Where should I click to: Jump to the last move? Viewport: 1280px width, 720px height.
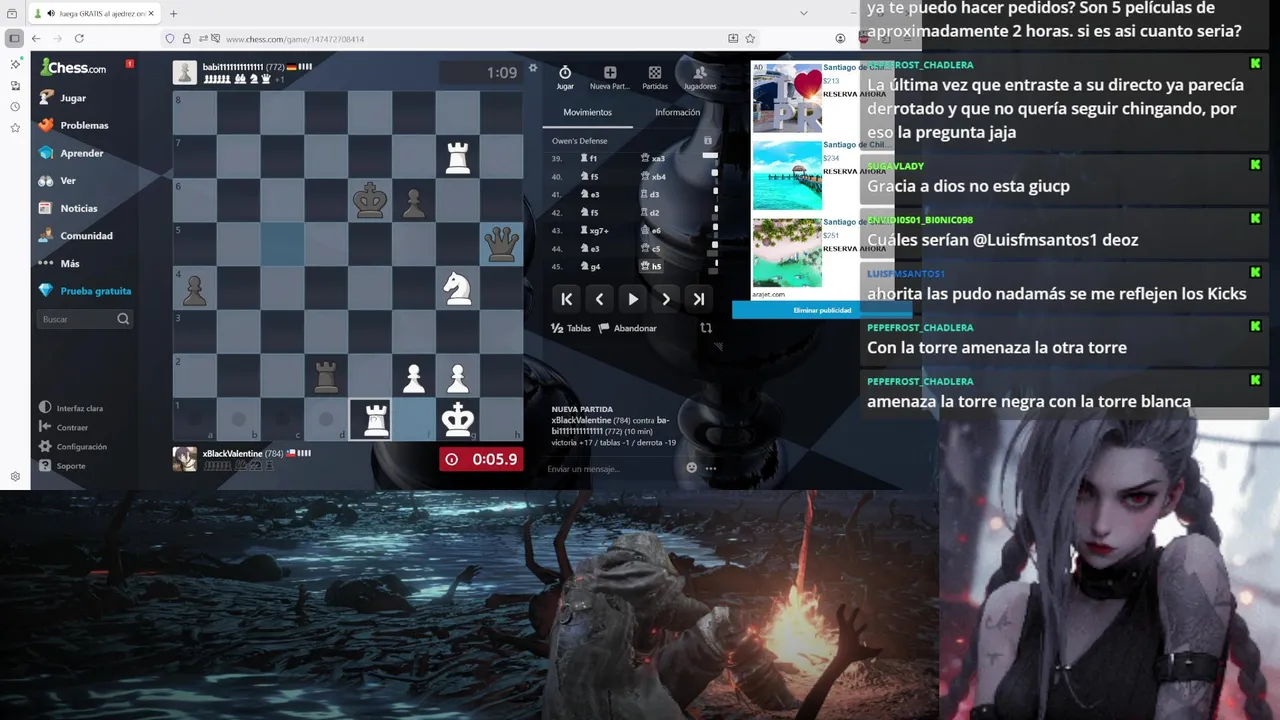pos(699,299)
